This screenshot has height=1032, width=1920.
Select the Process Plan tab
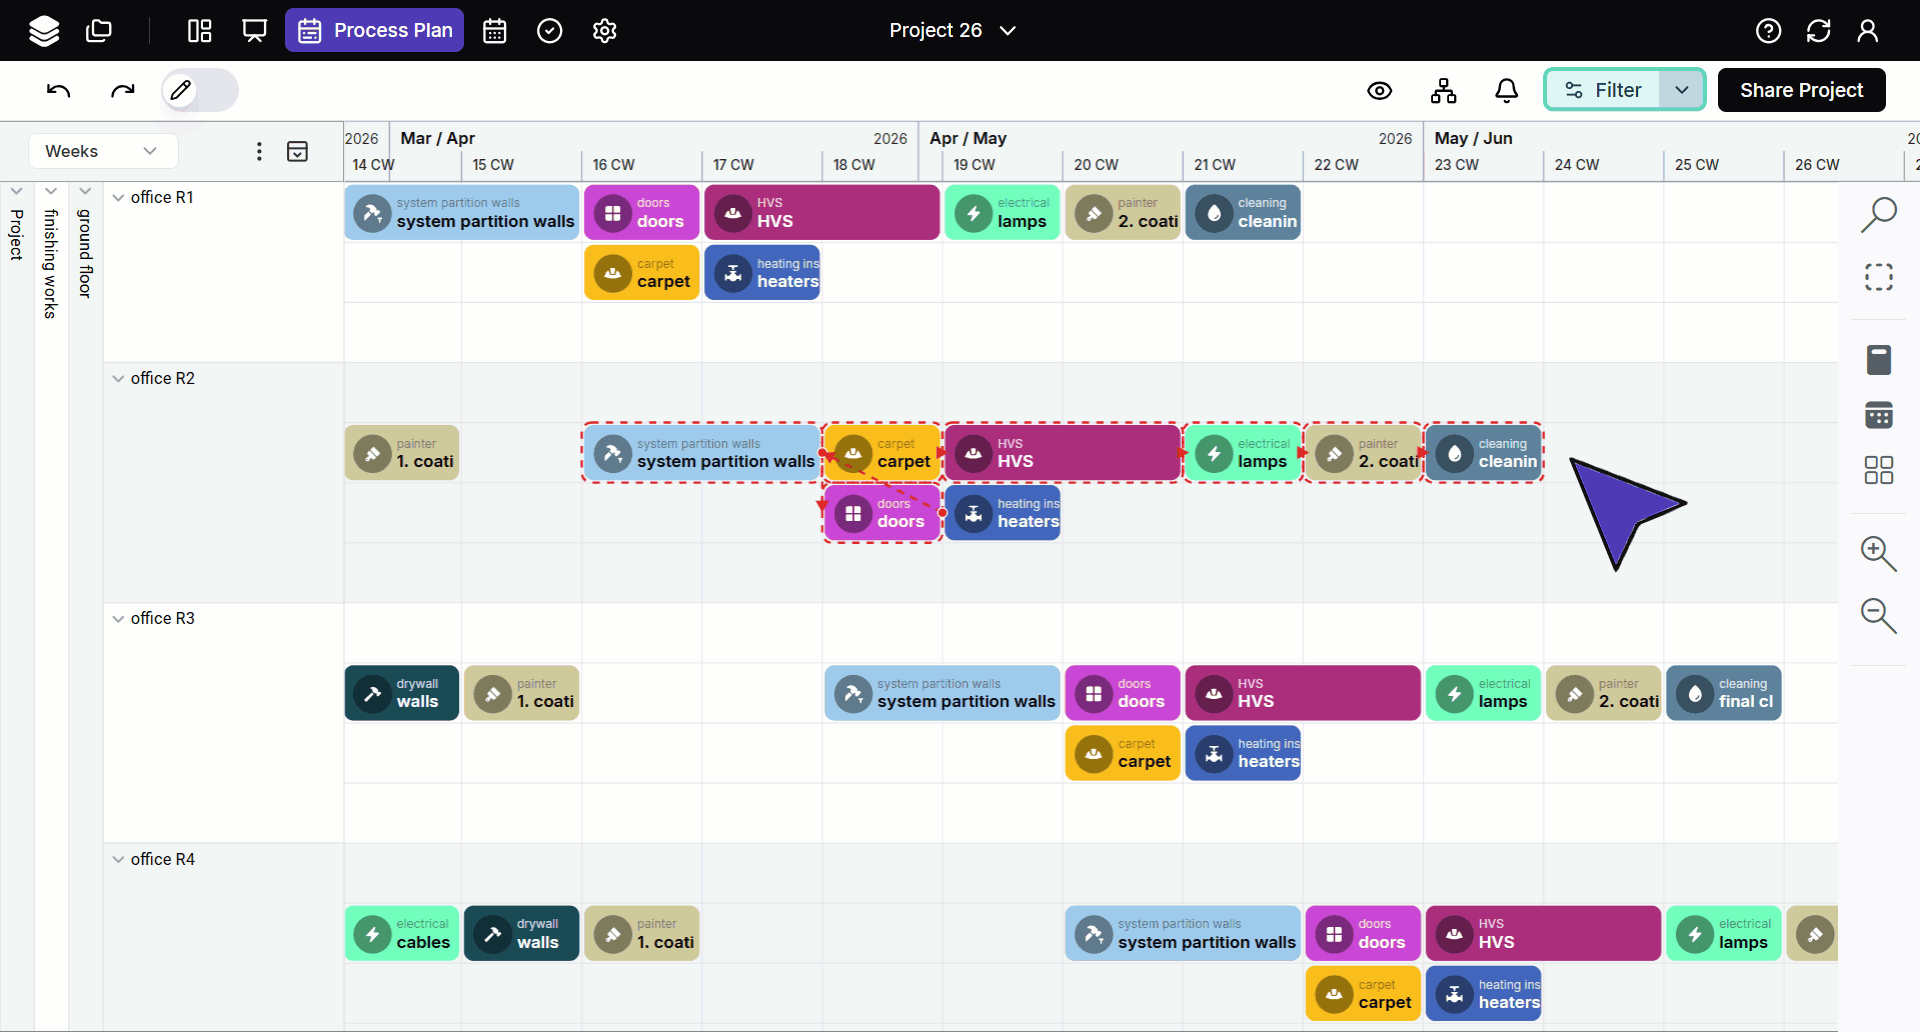pos(375,31)
